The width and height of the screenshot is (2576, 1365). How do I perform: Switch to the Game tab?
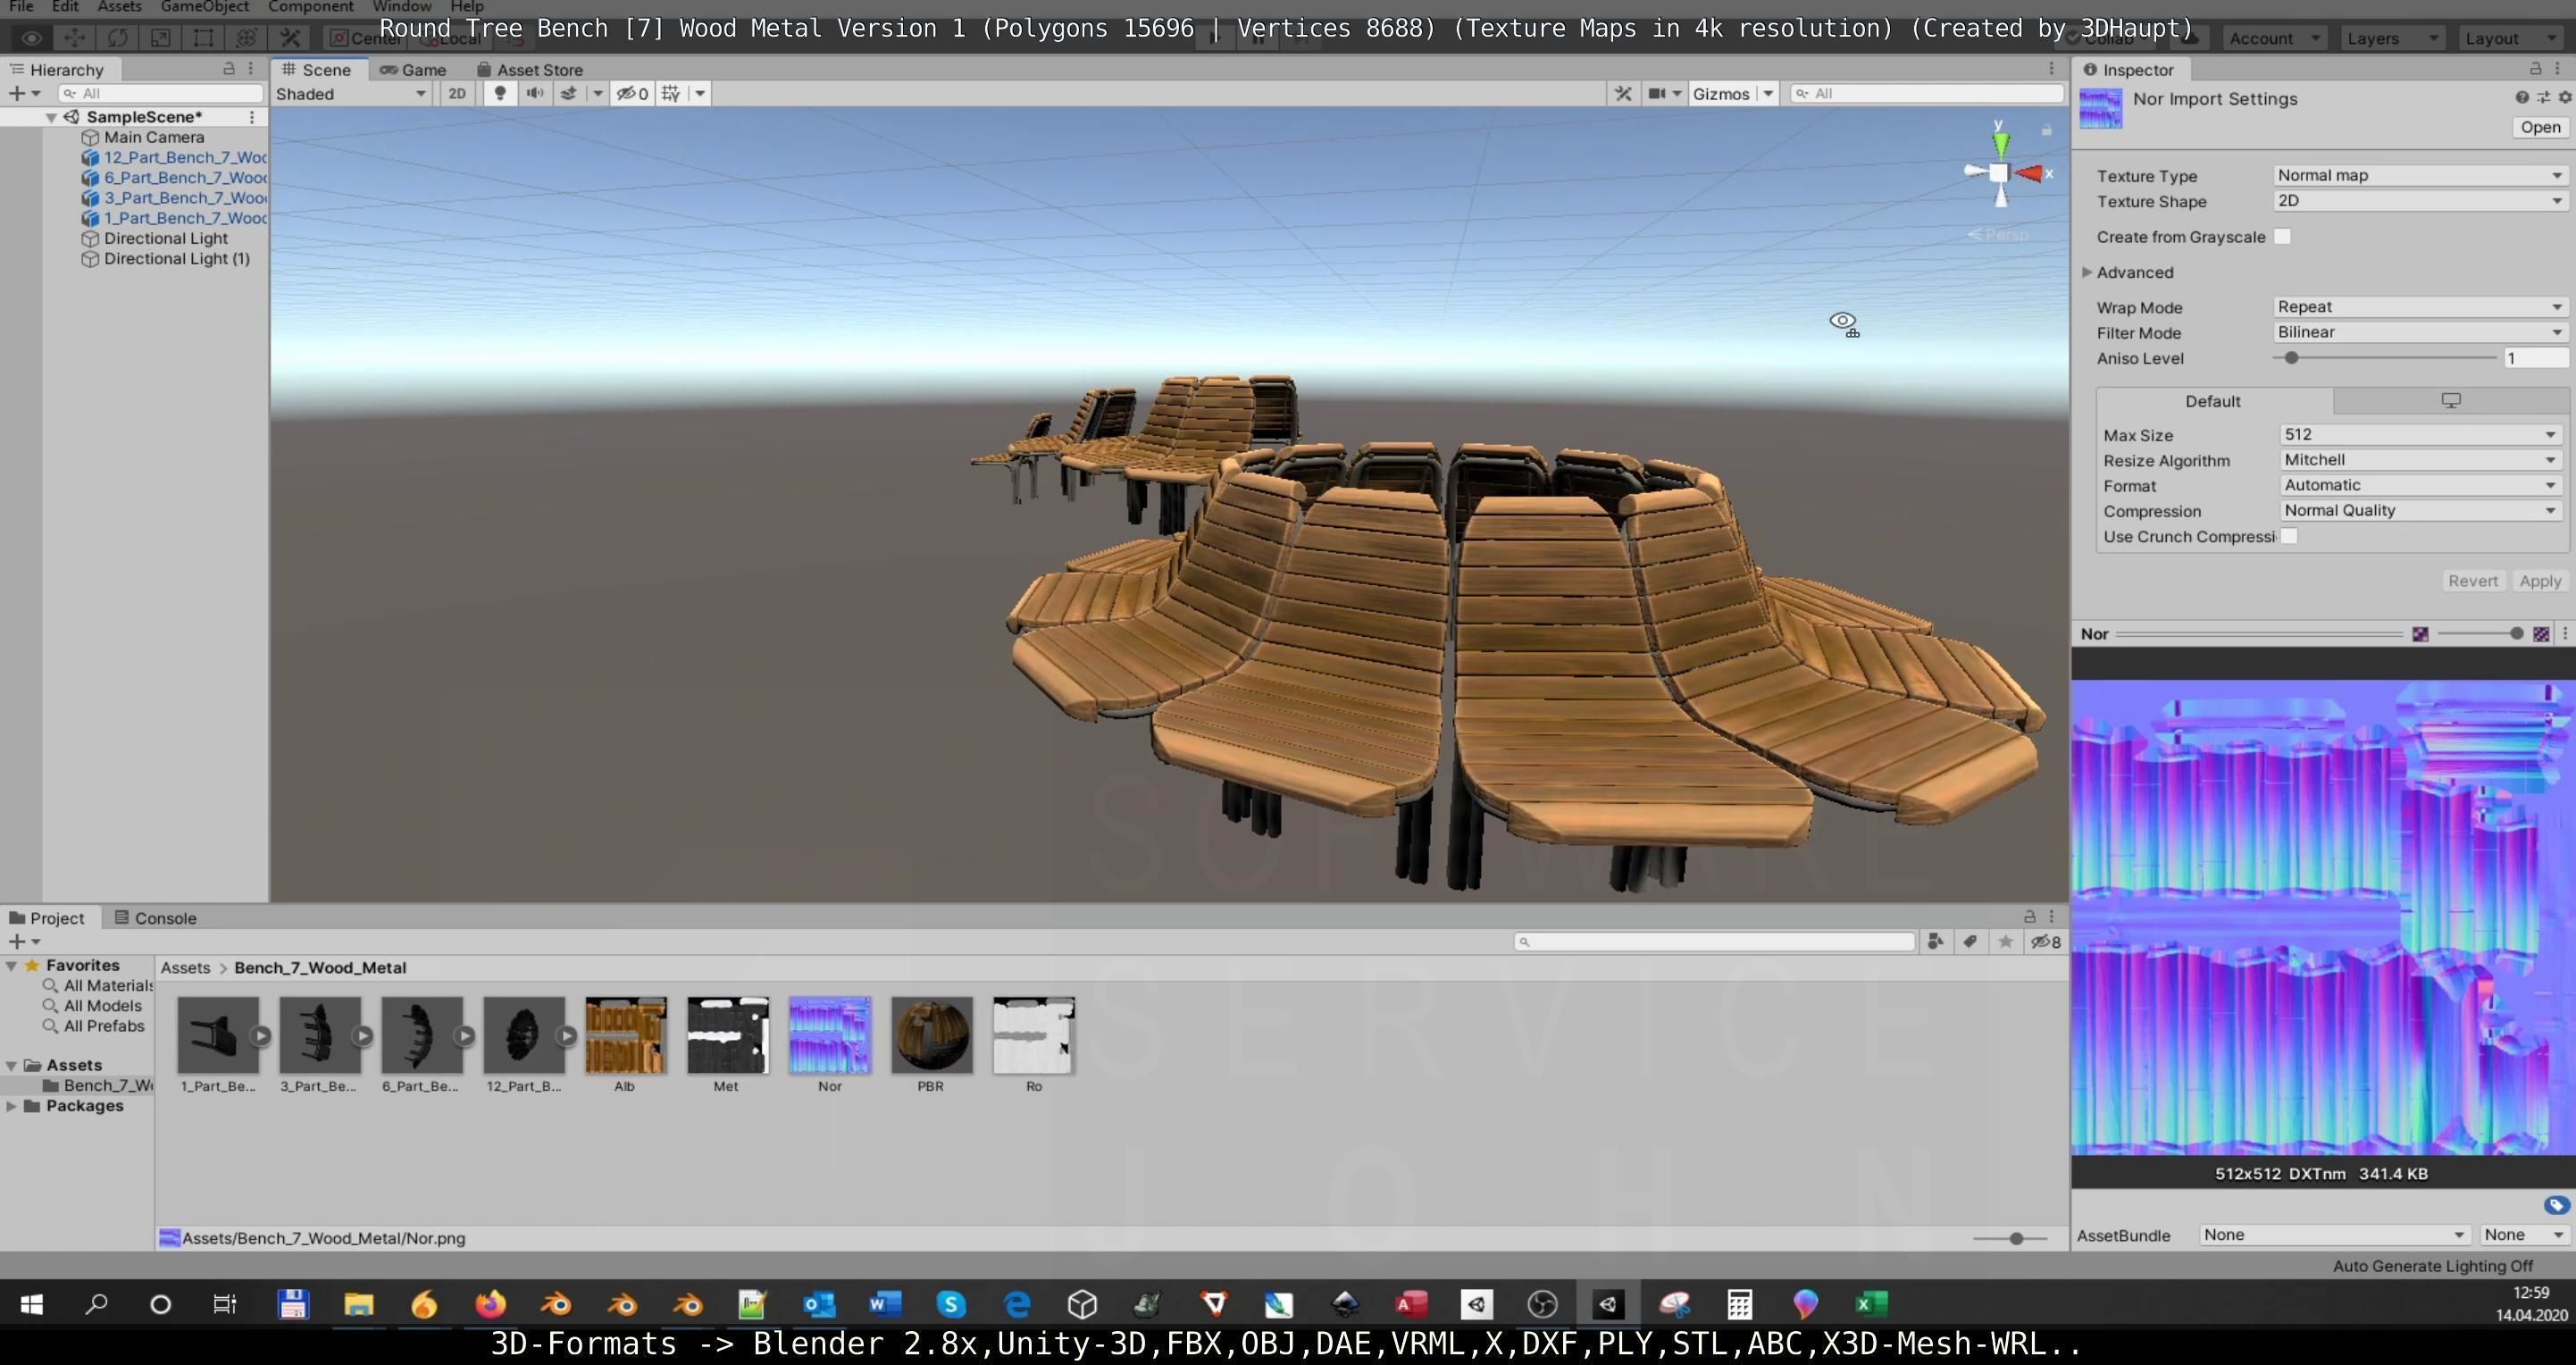pos(413,69)
